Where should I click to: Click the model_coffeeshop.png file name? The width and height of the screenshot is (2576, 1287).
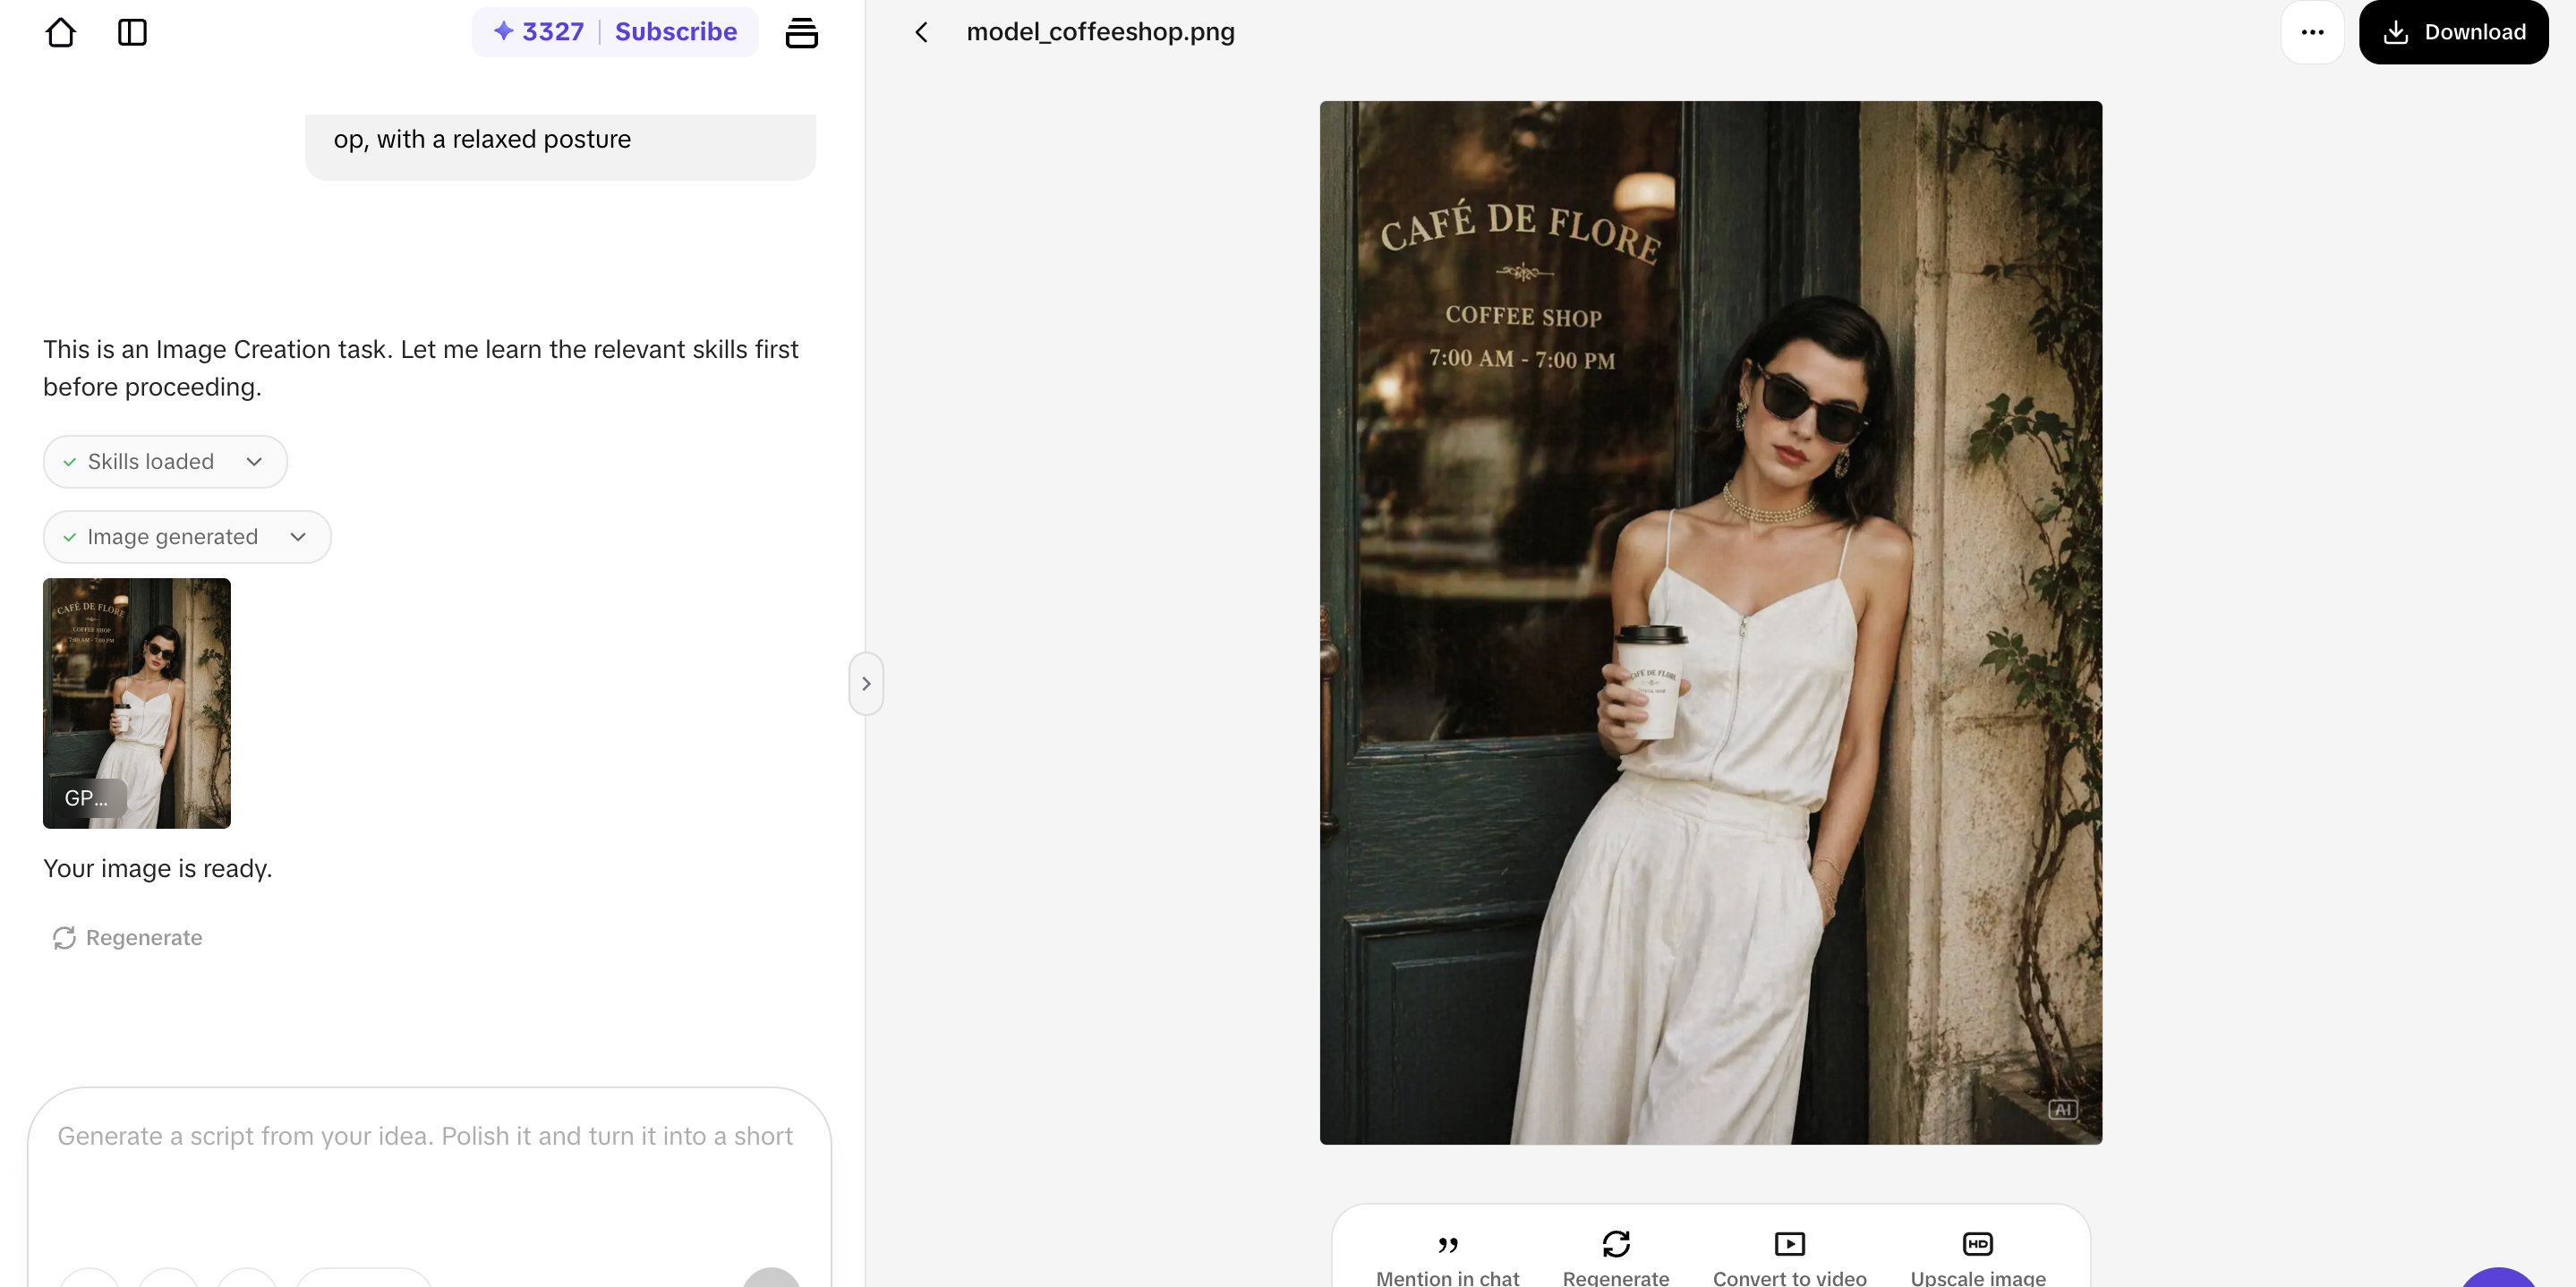(1100, 32)
